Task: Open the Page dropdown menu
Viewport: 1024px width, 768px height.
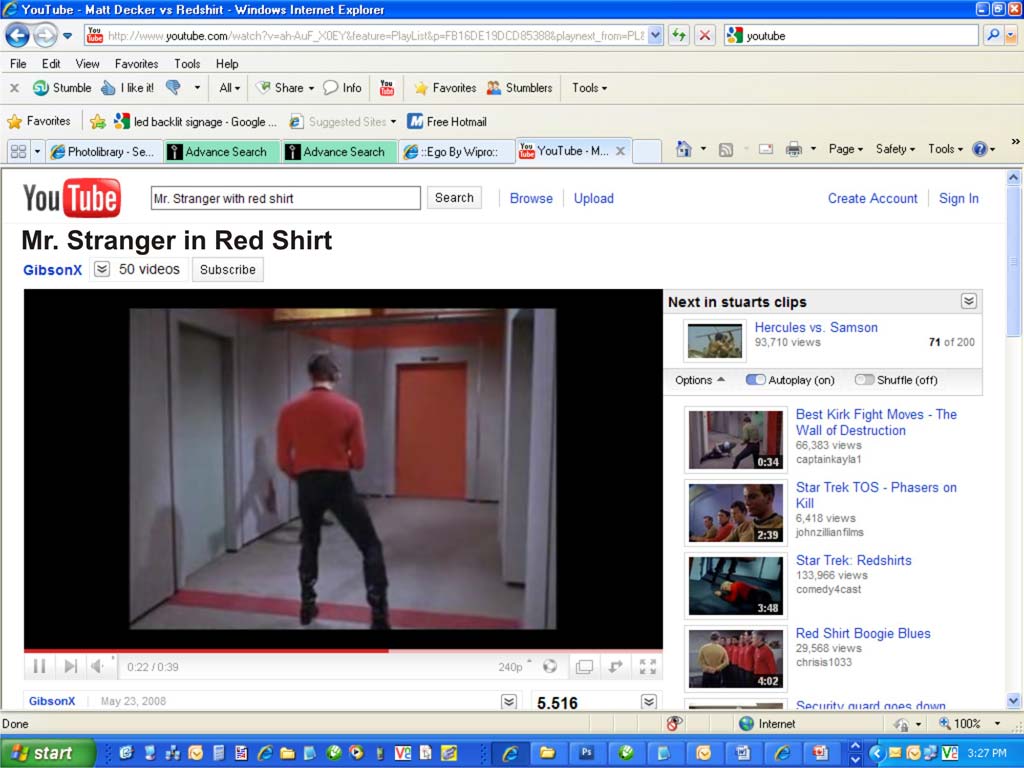Action: [846, 150]
